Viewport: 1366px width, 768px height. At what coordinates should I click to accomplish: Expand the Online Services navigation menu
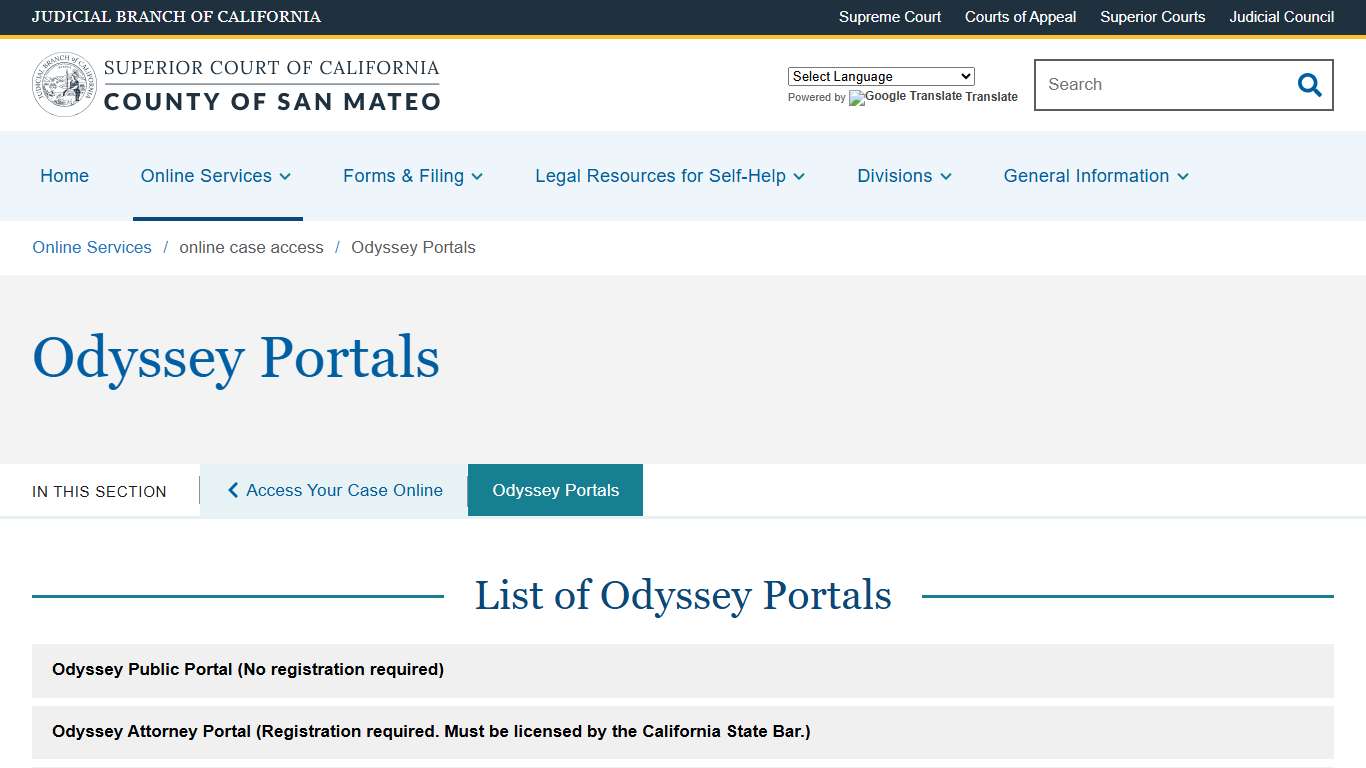tap(207, 176)
